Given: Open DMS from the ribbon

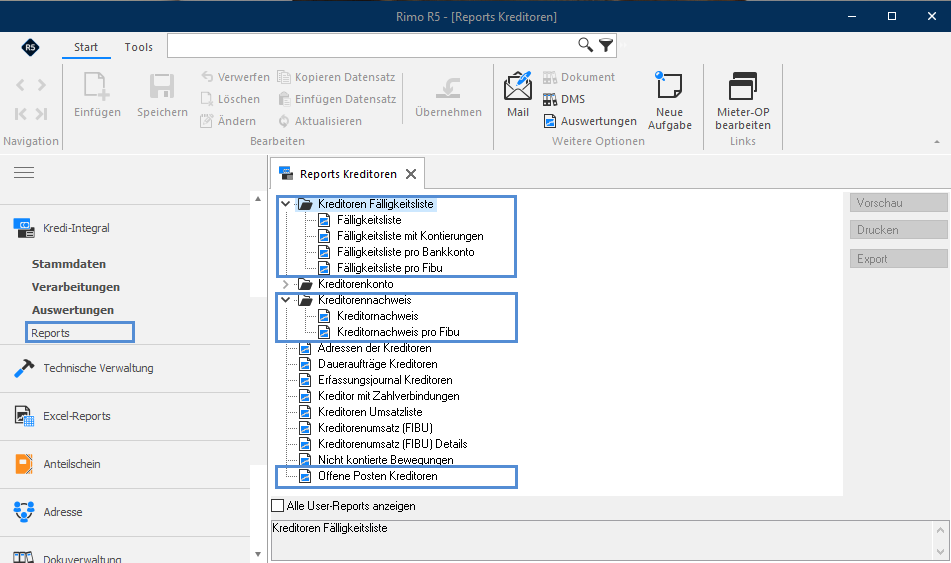Looking at the screenshot, I should coord(563,99).
